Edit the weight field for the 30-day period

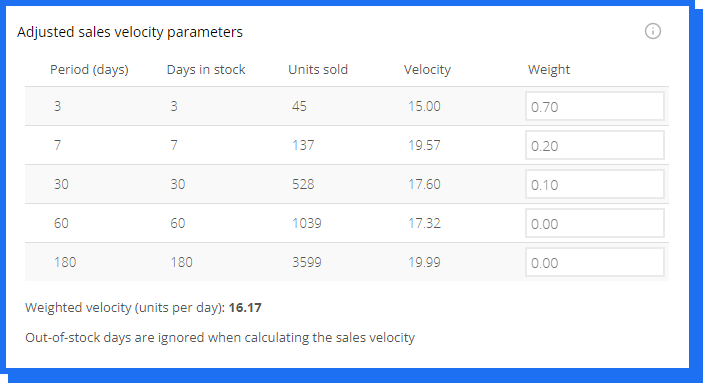coord(595,184)
